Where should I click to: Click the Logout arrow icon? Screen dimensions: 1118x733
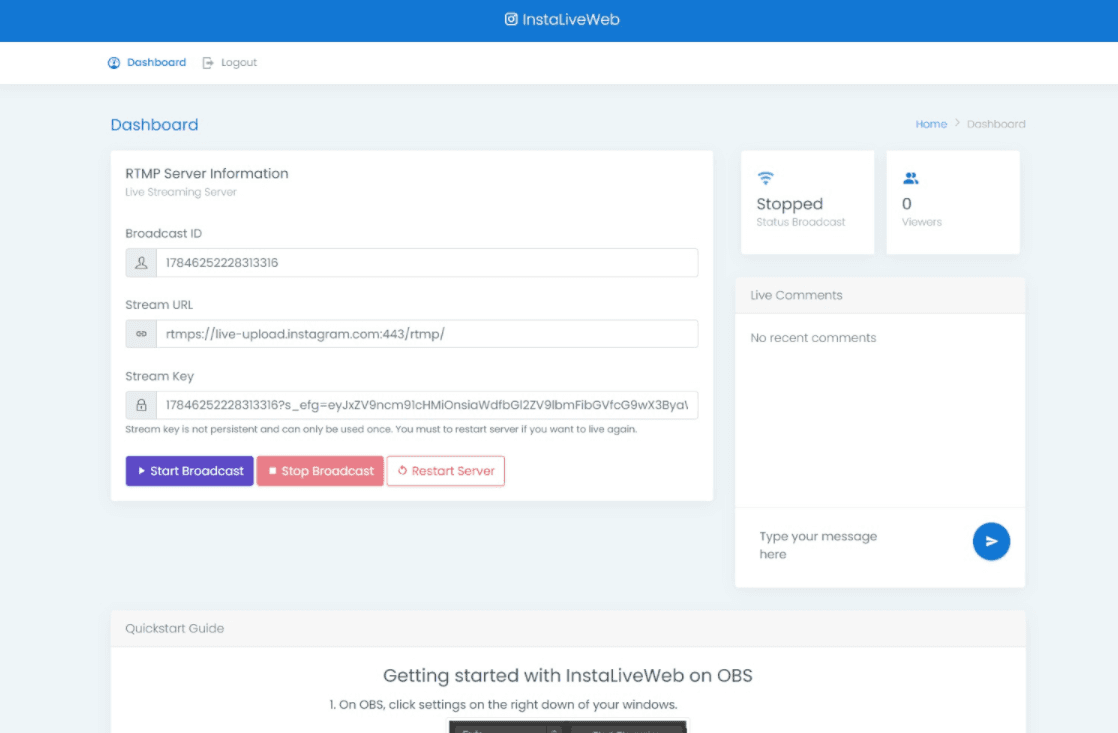pos(208,62)
